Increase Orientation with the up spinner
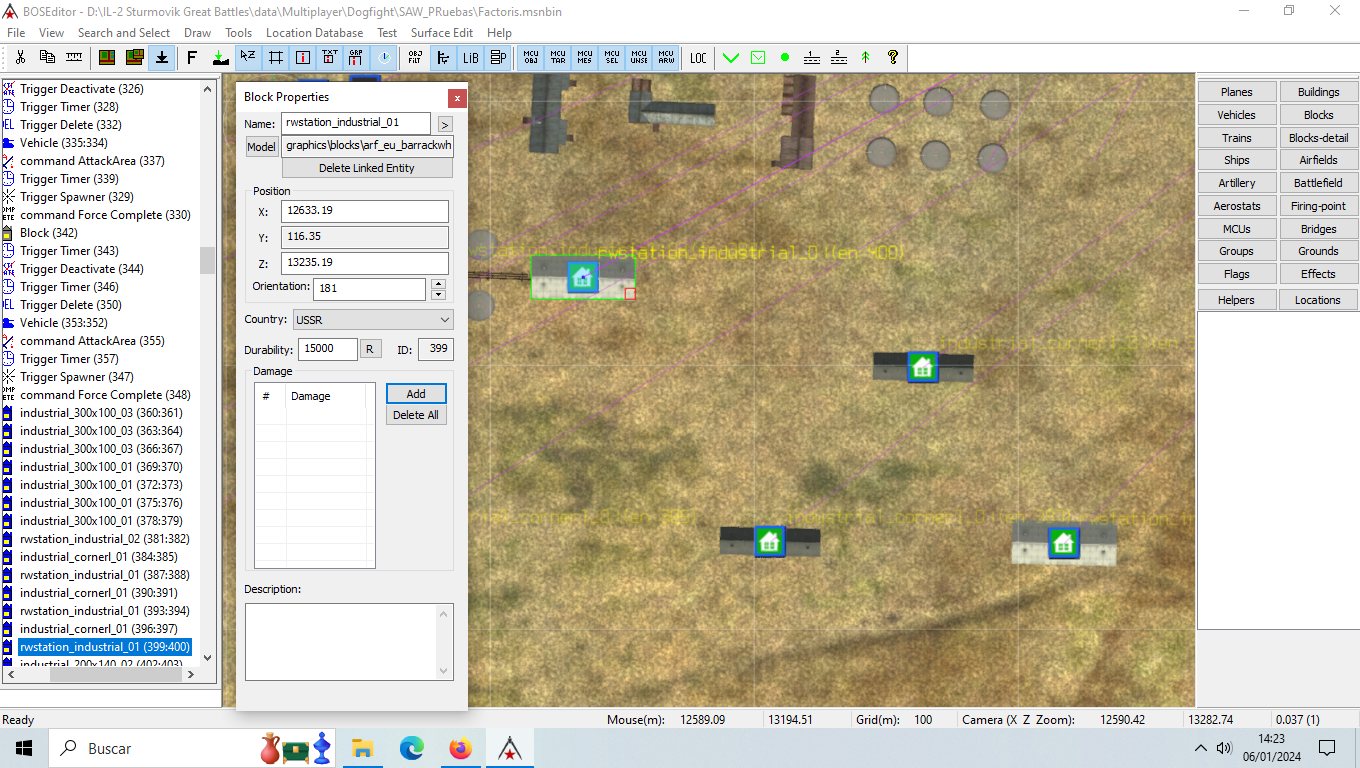The width and height of the screenshot is (1360, 768). (x=438, y=284)
